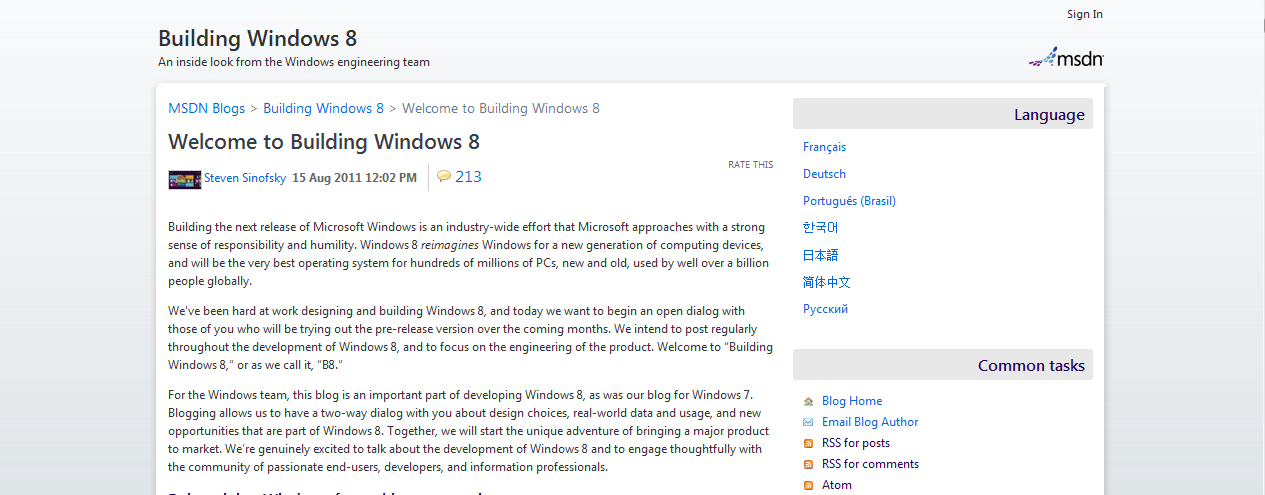View the 213 comments link

468,177
